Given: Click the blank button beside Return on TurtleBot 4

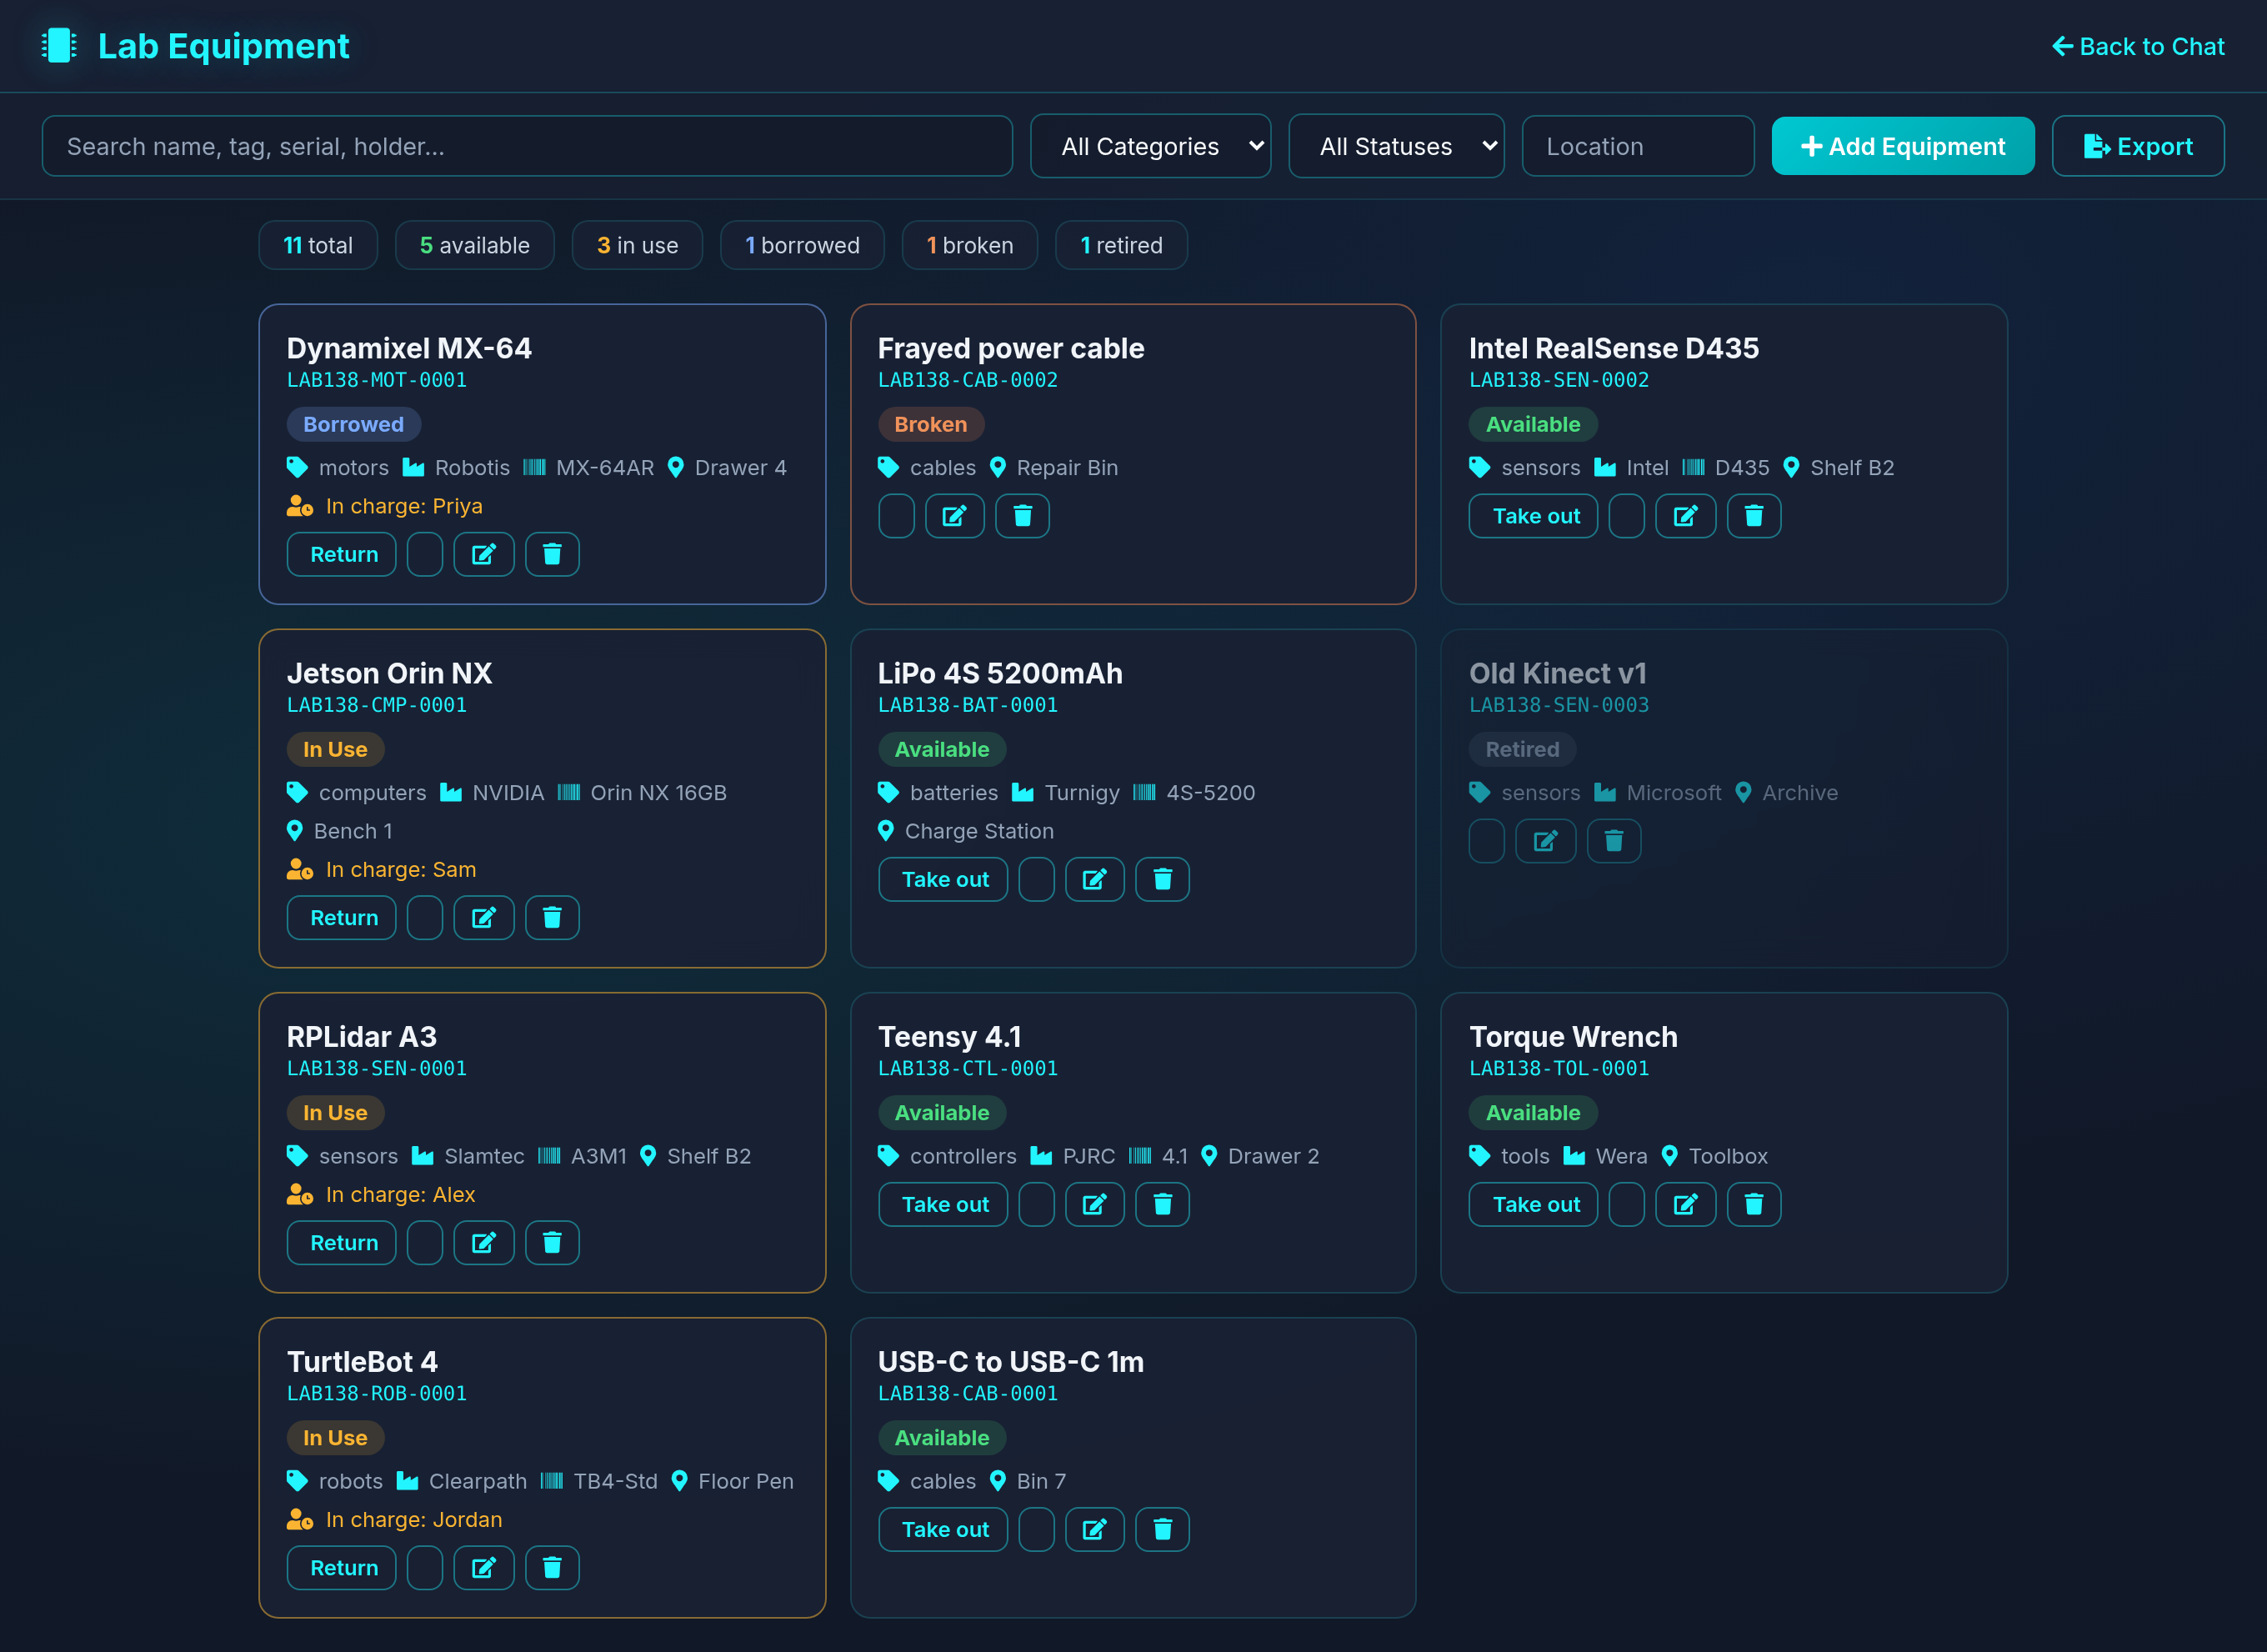Looking at the screenshot, I should point(425,1567).
